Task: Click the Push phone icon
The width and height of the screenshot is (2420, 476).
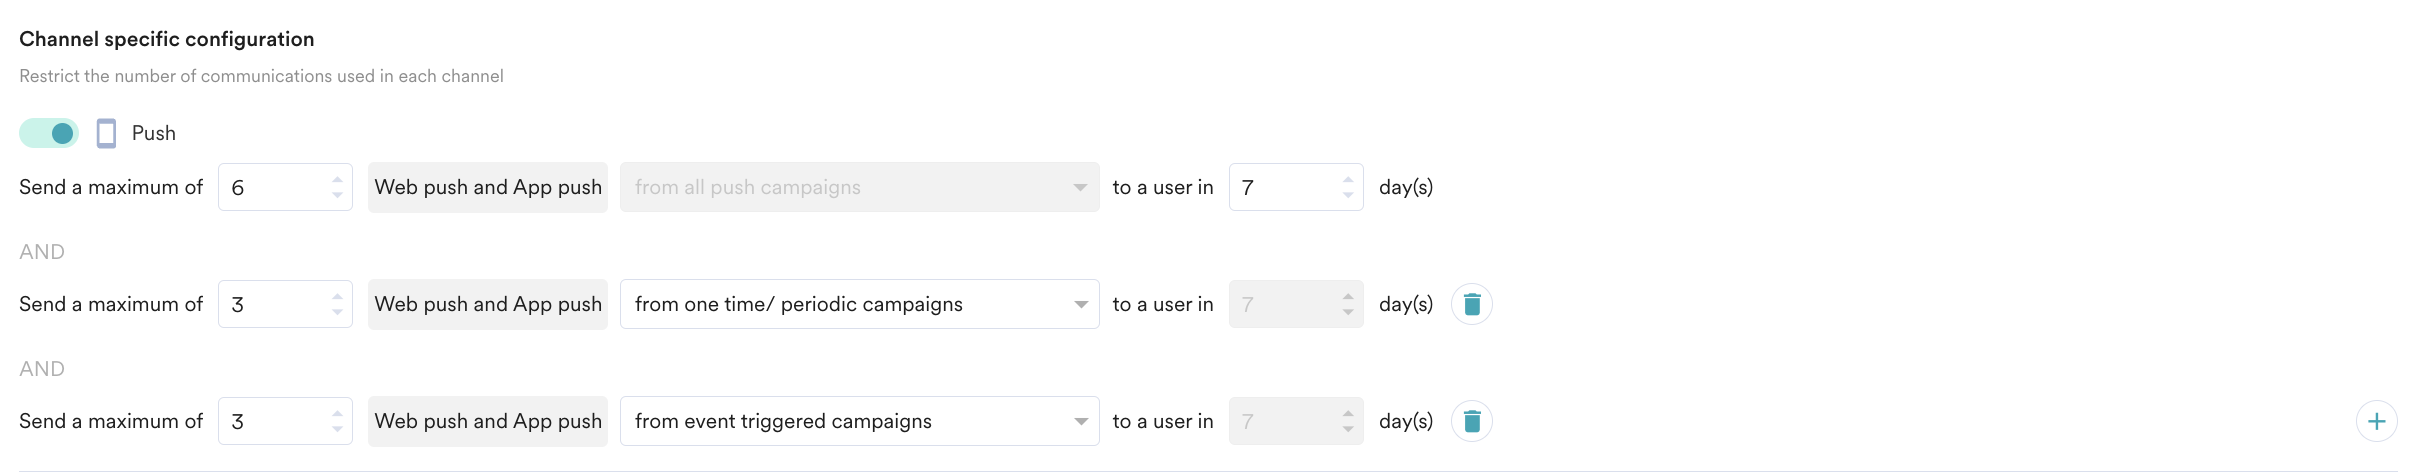Action: [x=106, y=133]
